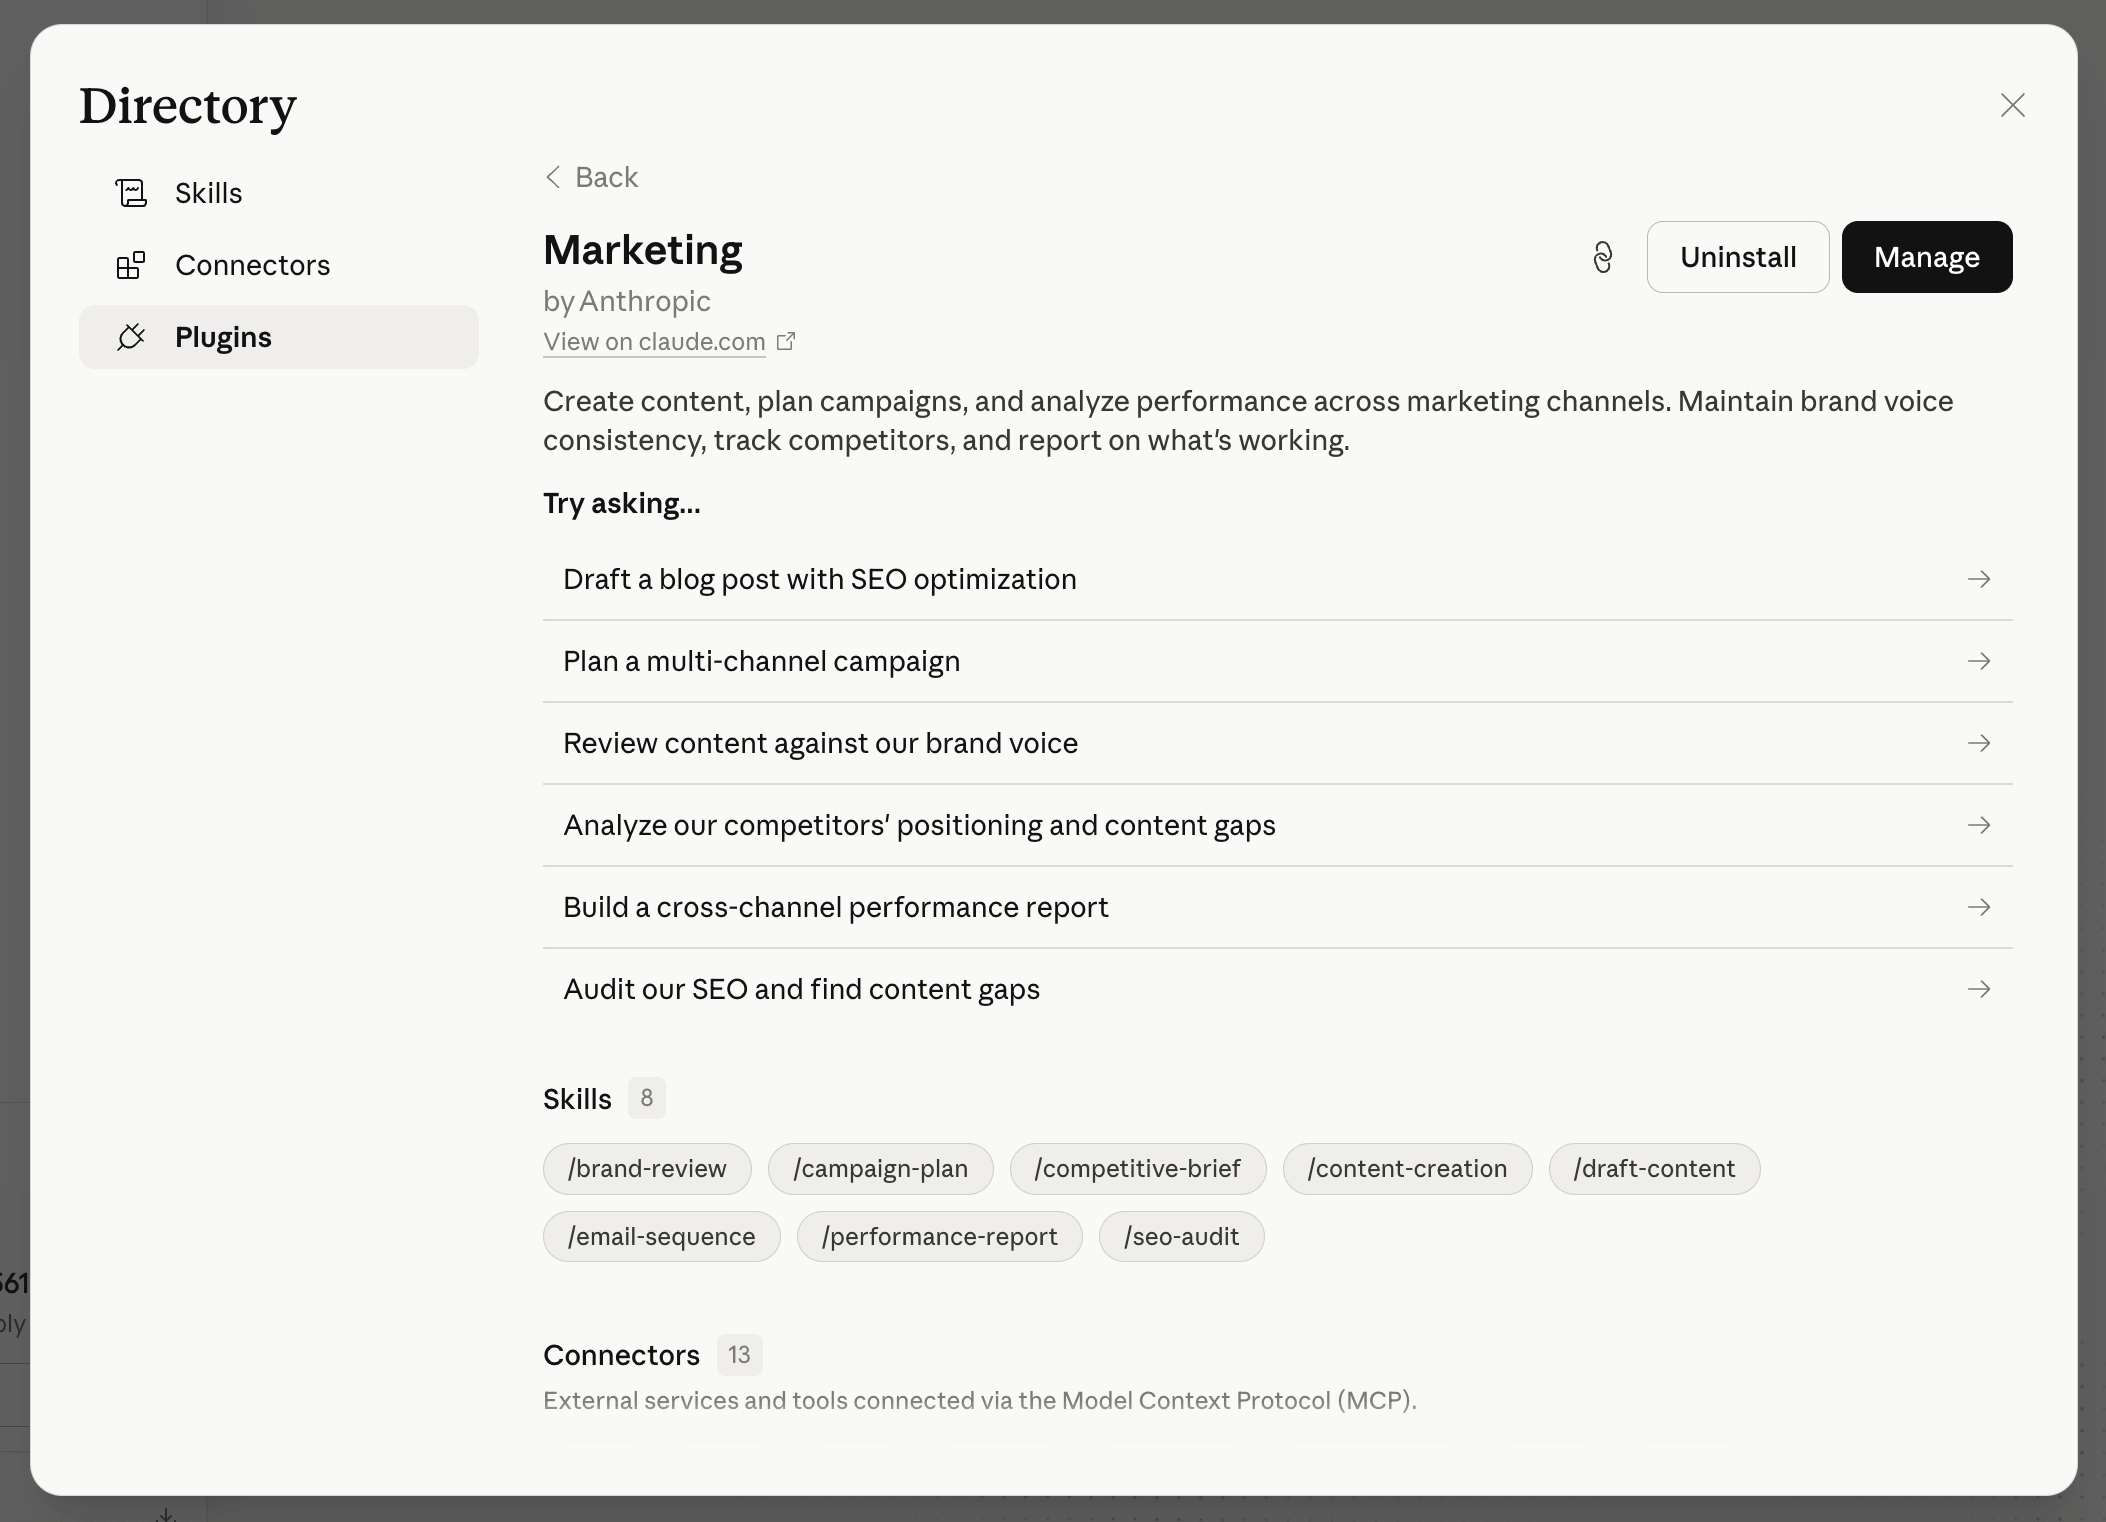Select the /email-sequence skill chip
Screen dimensions: 2106x1522
[x=662, y=1237]
